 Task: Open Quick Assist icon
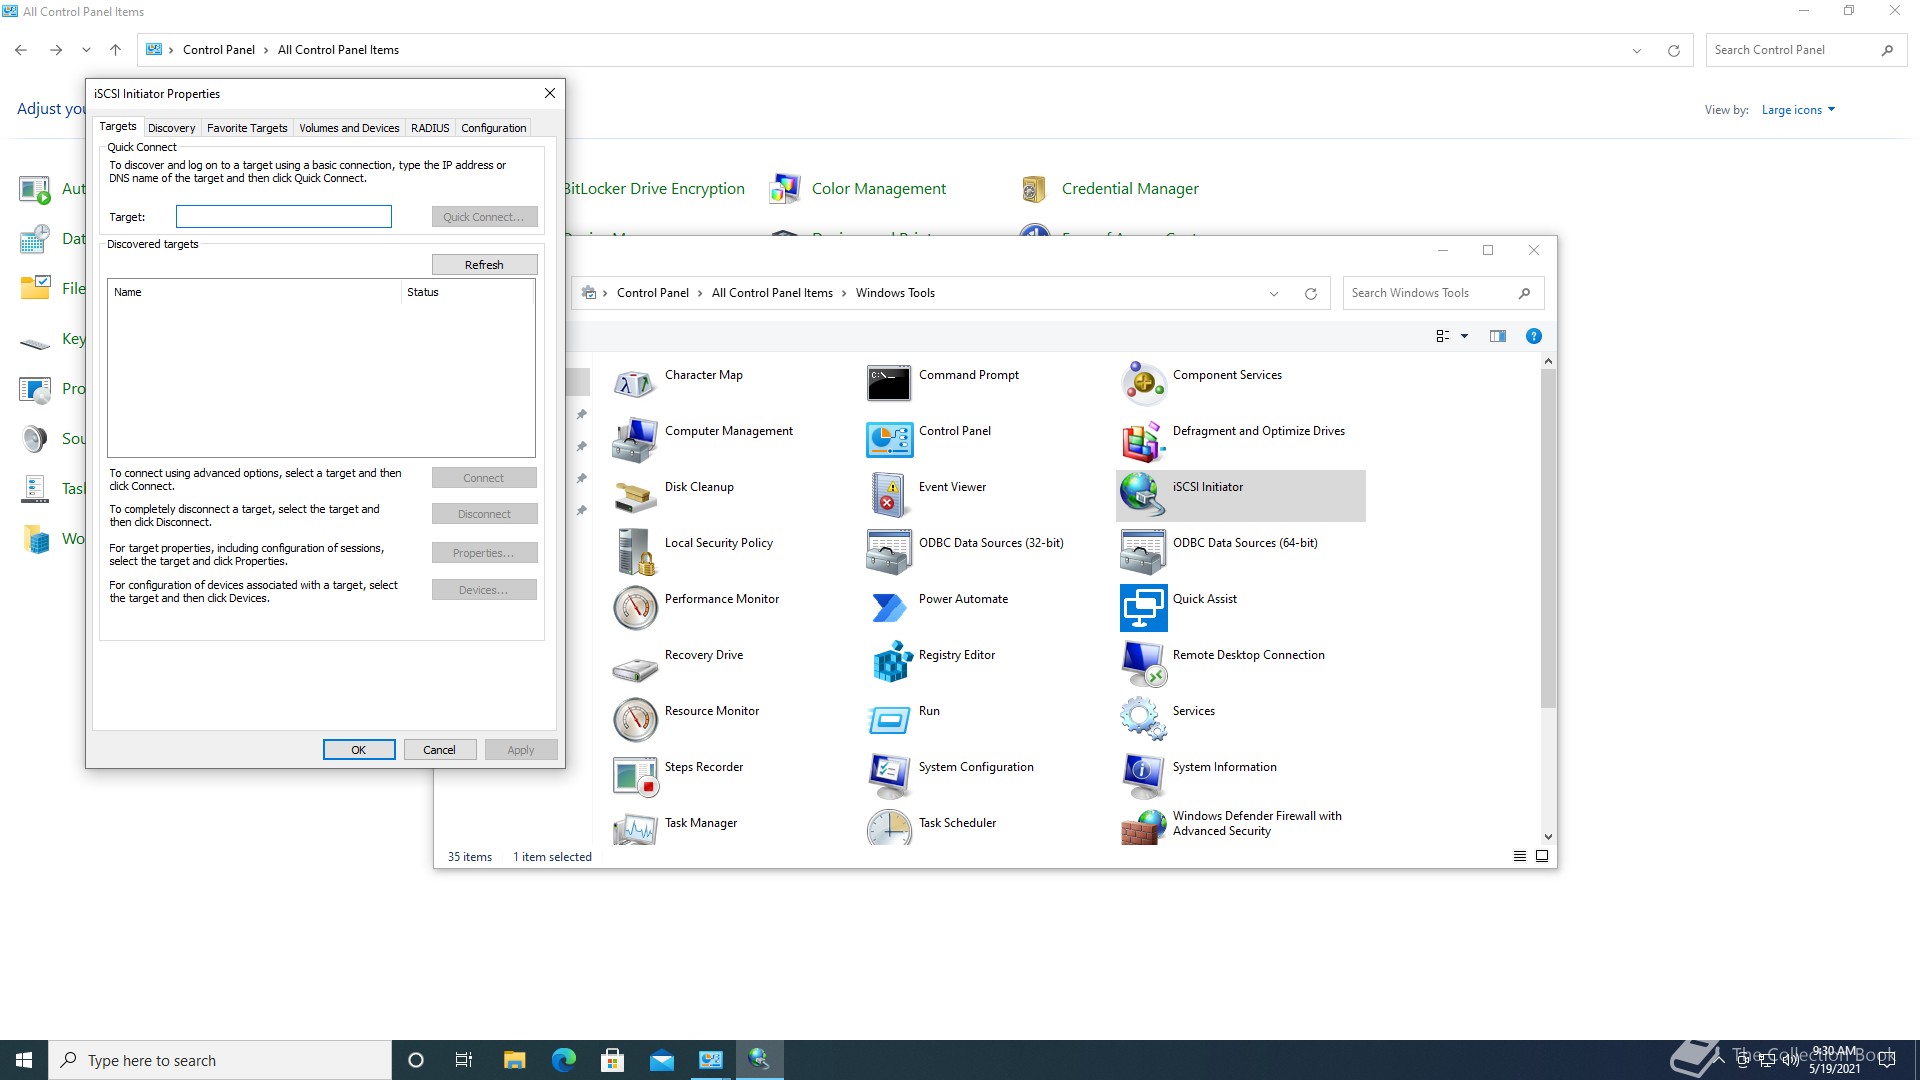[1143, 607]
